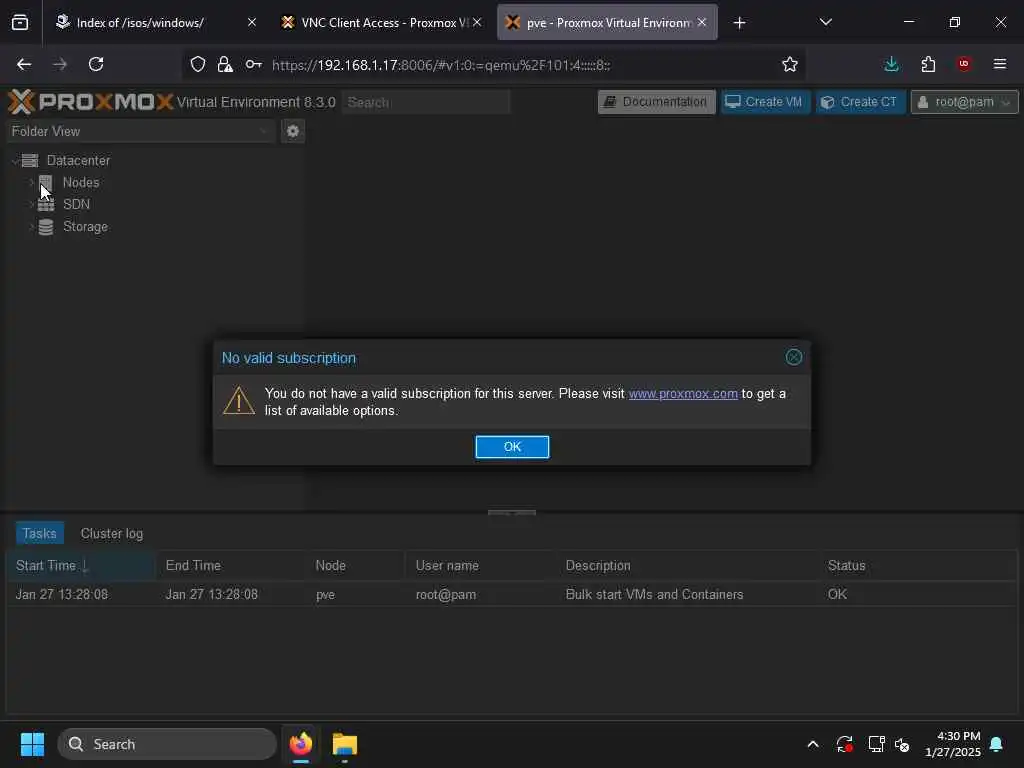Click the User name column header
1024x768 pixels.
(x=481, y=566)
